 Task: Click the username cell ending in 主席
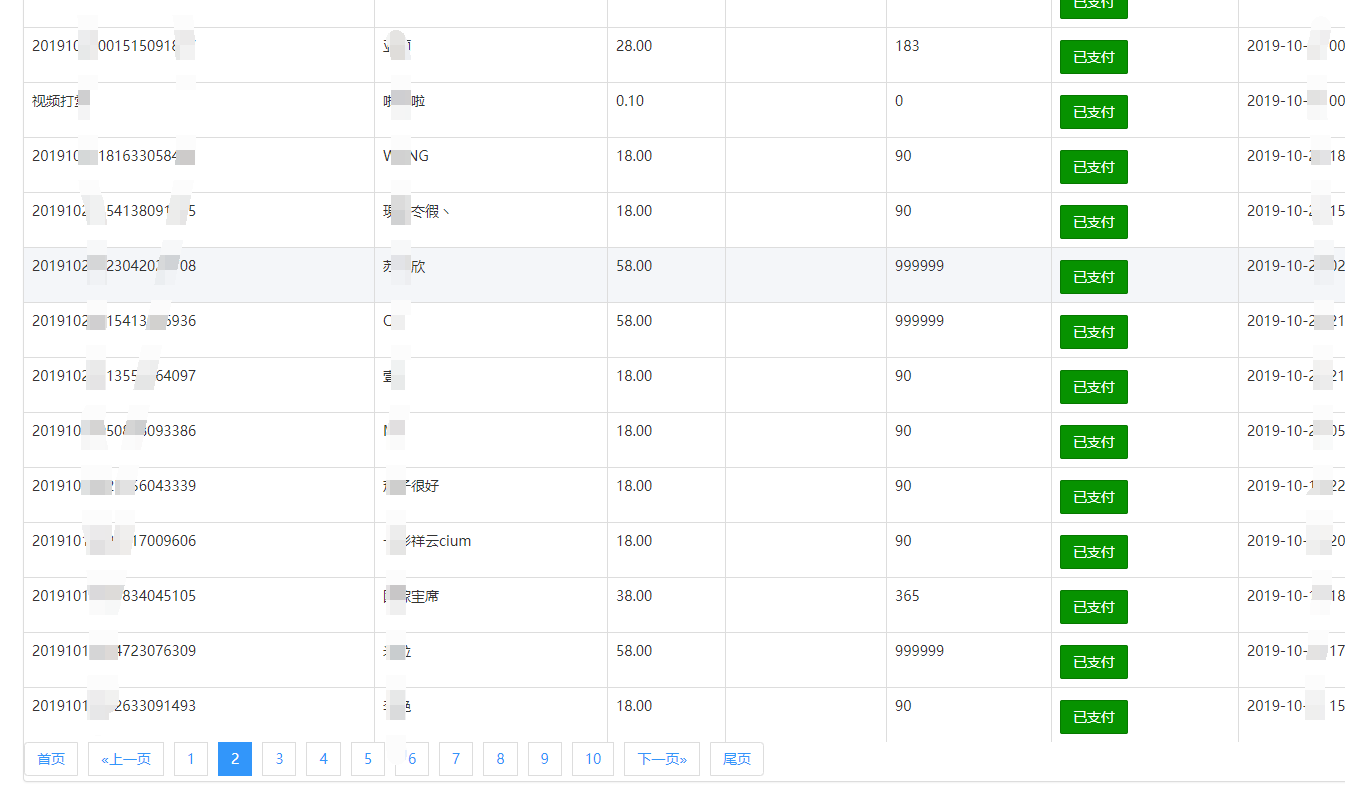[491, 605]
